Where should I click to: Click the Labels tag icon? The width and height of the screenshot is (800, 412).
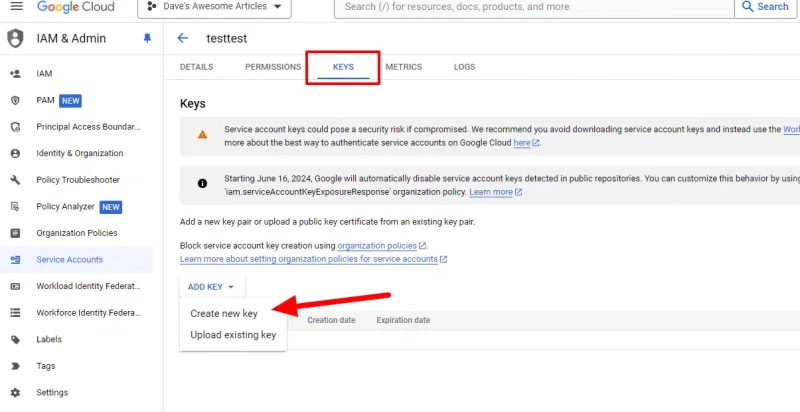point(15,340)
